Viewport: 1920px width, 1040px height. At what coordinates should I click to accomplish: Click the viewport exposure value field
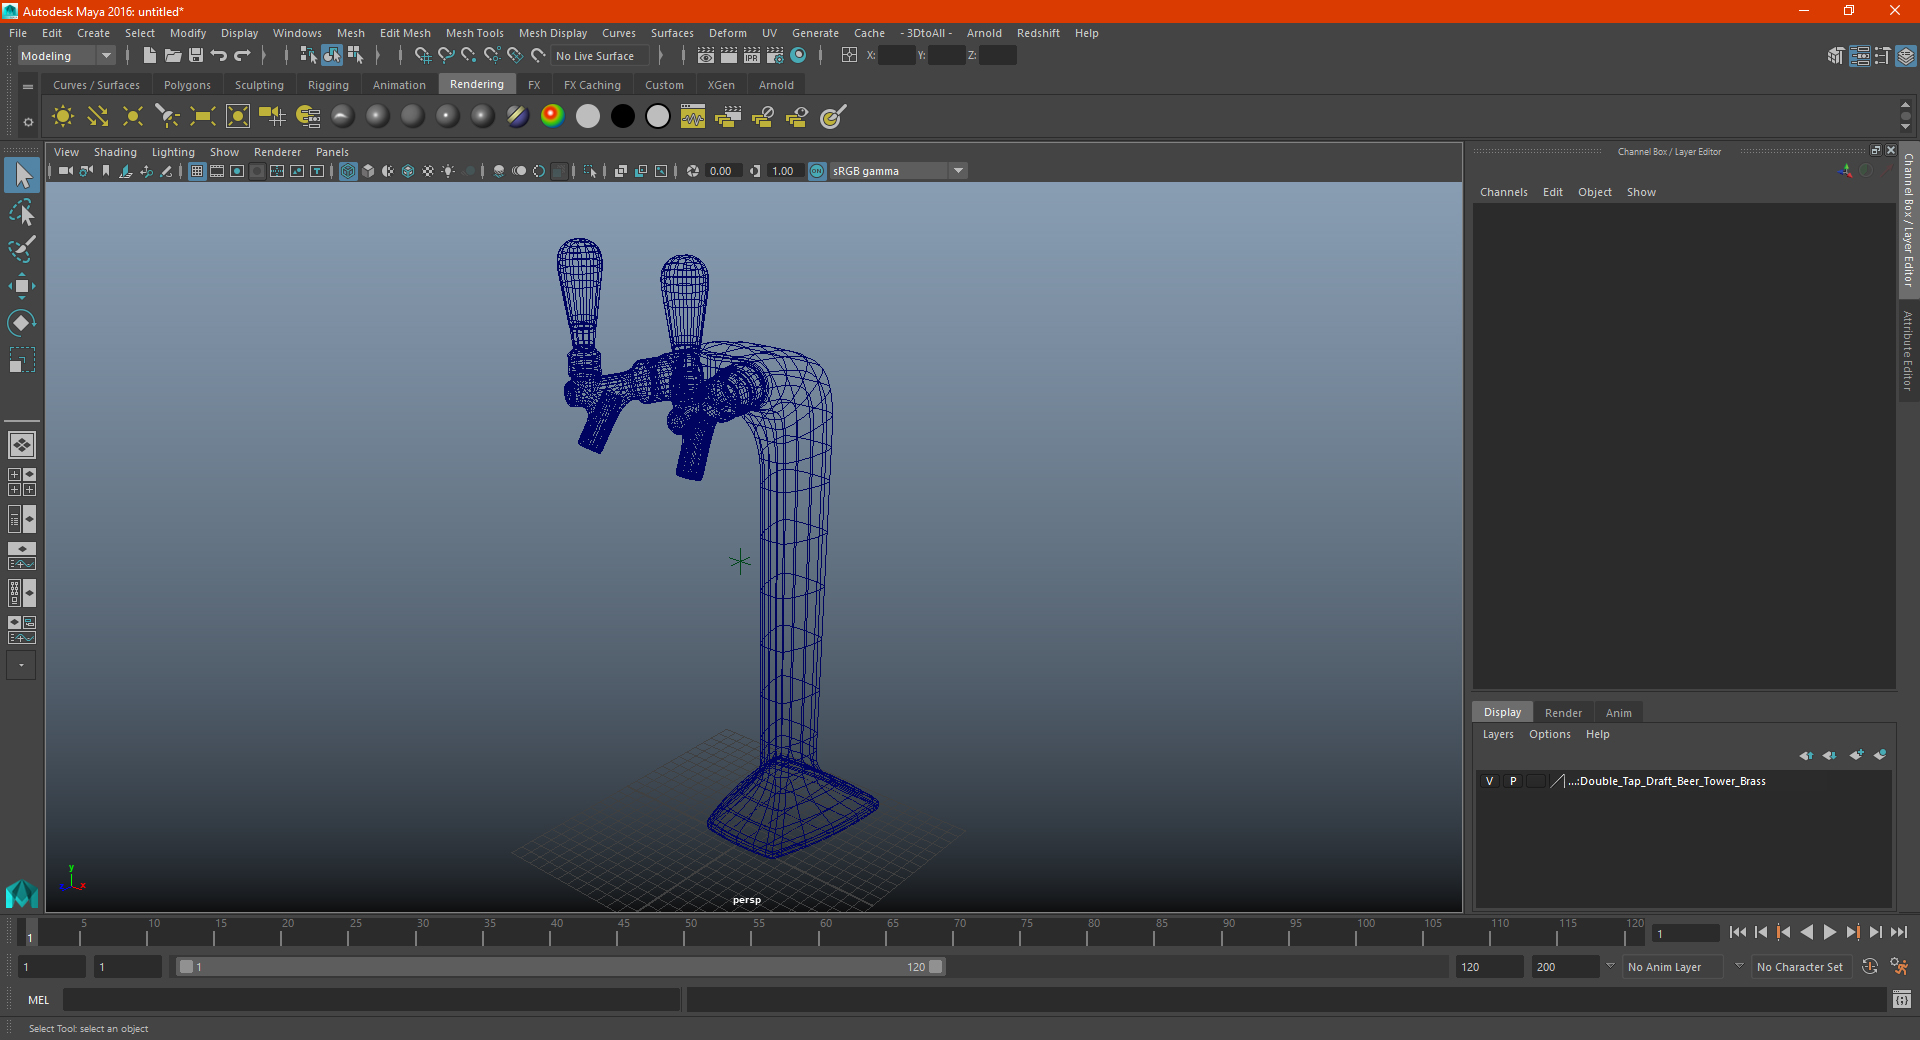723,171
